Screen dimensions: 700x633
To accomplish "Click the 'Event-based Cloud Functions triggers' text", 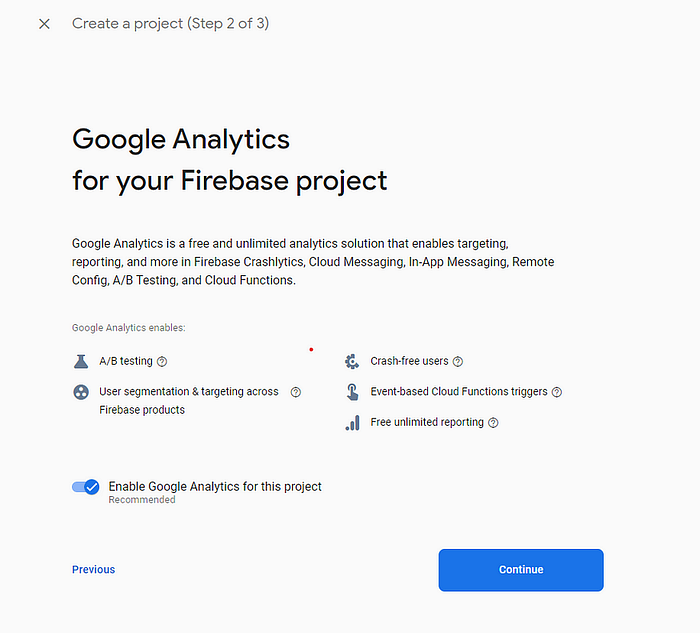I will (459, 392).
